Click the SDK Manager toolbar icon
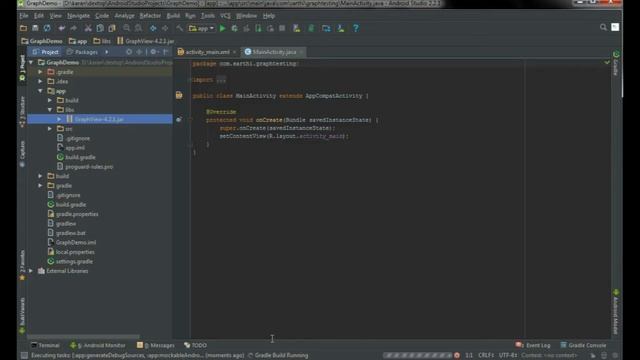Image resolution: width=640 pixels, height=360 pixels. [x=341, y=28]
